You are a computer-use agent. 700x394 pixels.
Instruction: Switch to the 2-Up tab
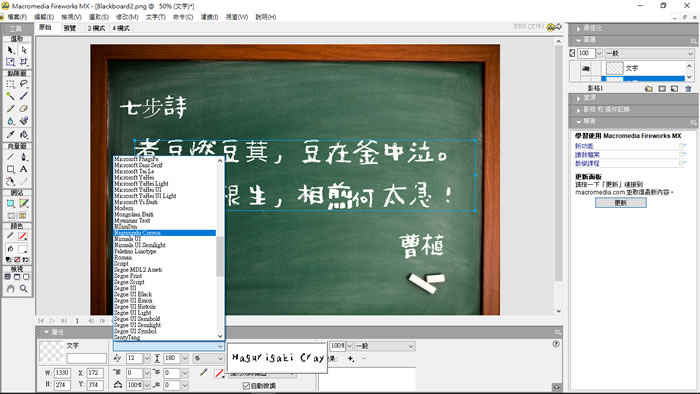tap(96, 28)
